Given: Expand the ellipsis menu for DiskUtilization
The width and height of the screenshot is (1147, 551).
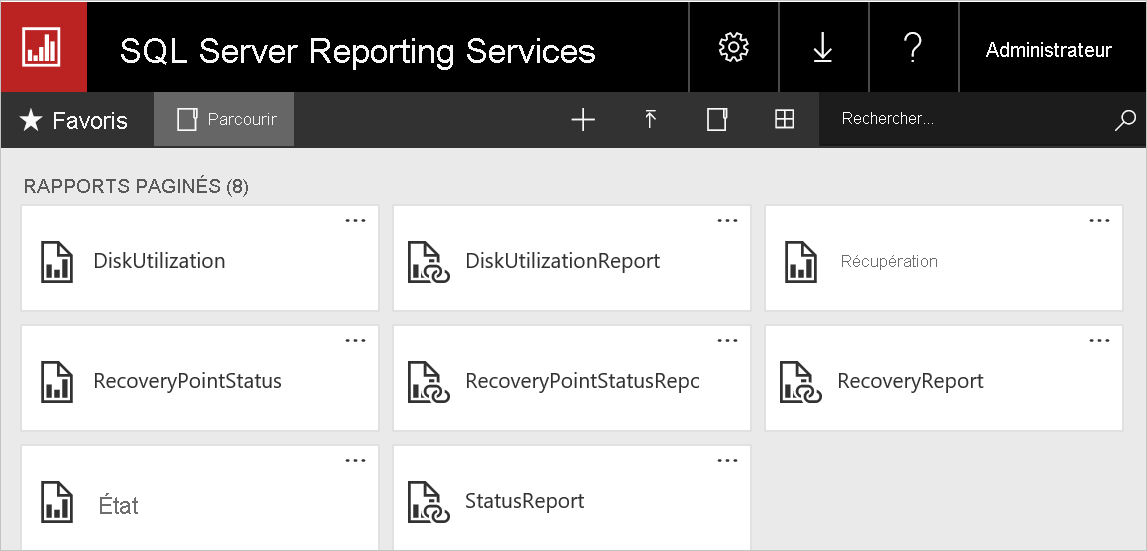Looking at the screenshot, I should [355, 221].
